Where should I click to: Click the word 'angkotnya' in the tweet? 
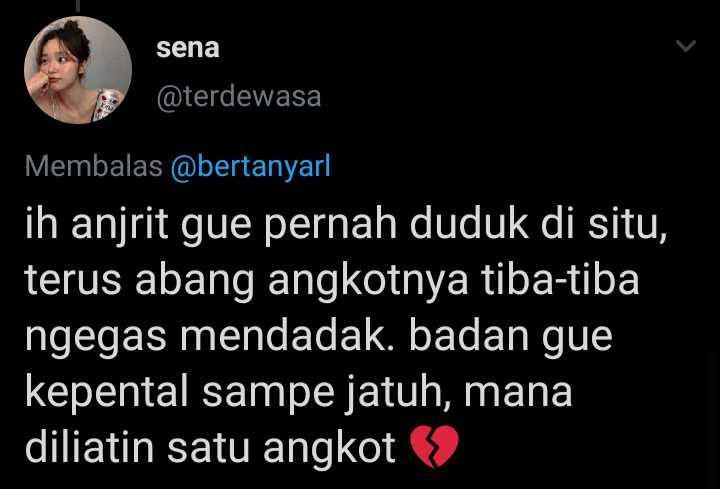(368, 282)
